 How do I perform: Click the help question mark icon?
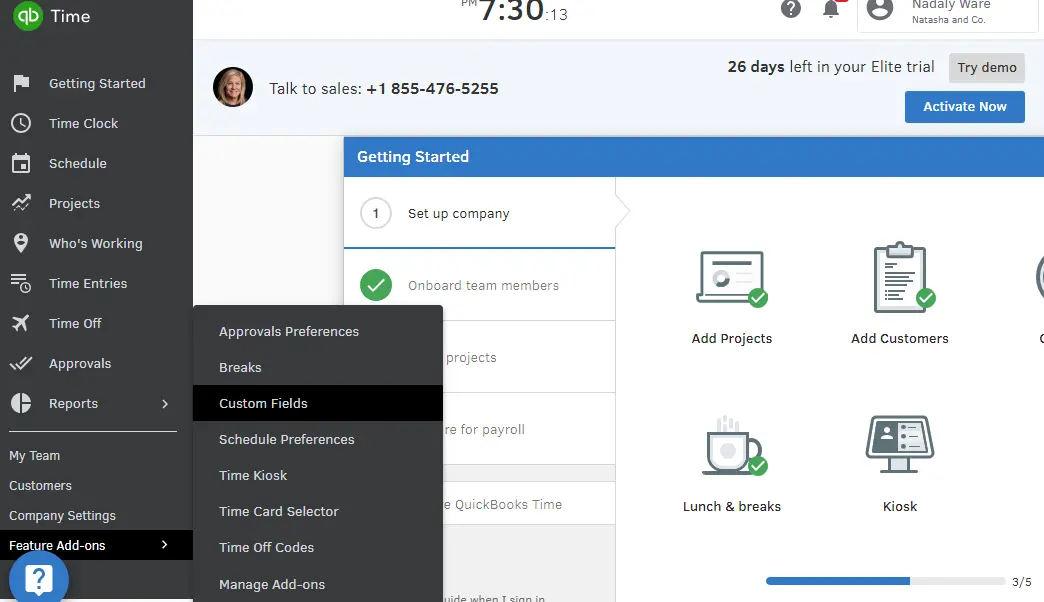tap(790, 9)
